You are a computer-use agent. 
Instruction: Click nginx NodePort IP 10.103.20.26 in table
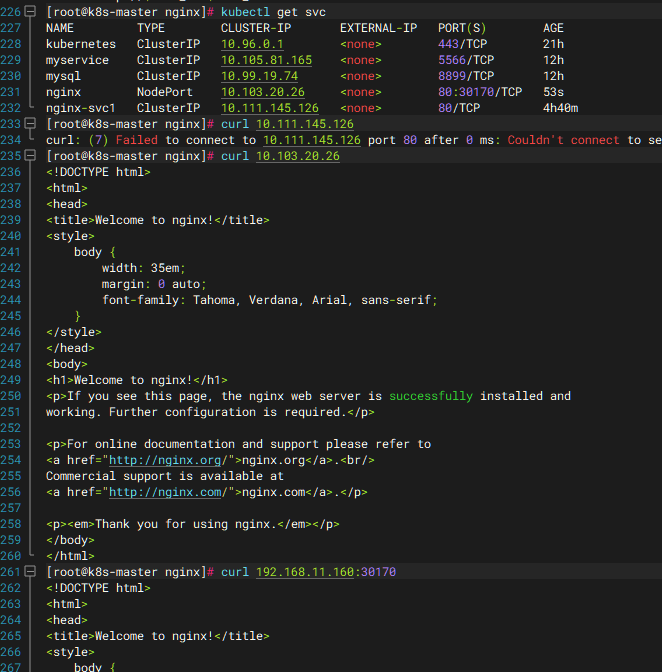pyautogui.click(x=263, y=92)
